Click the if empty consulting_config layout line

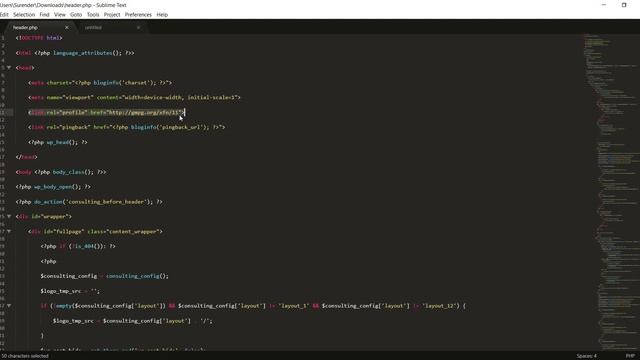click(x=253, y=306)
